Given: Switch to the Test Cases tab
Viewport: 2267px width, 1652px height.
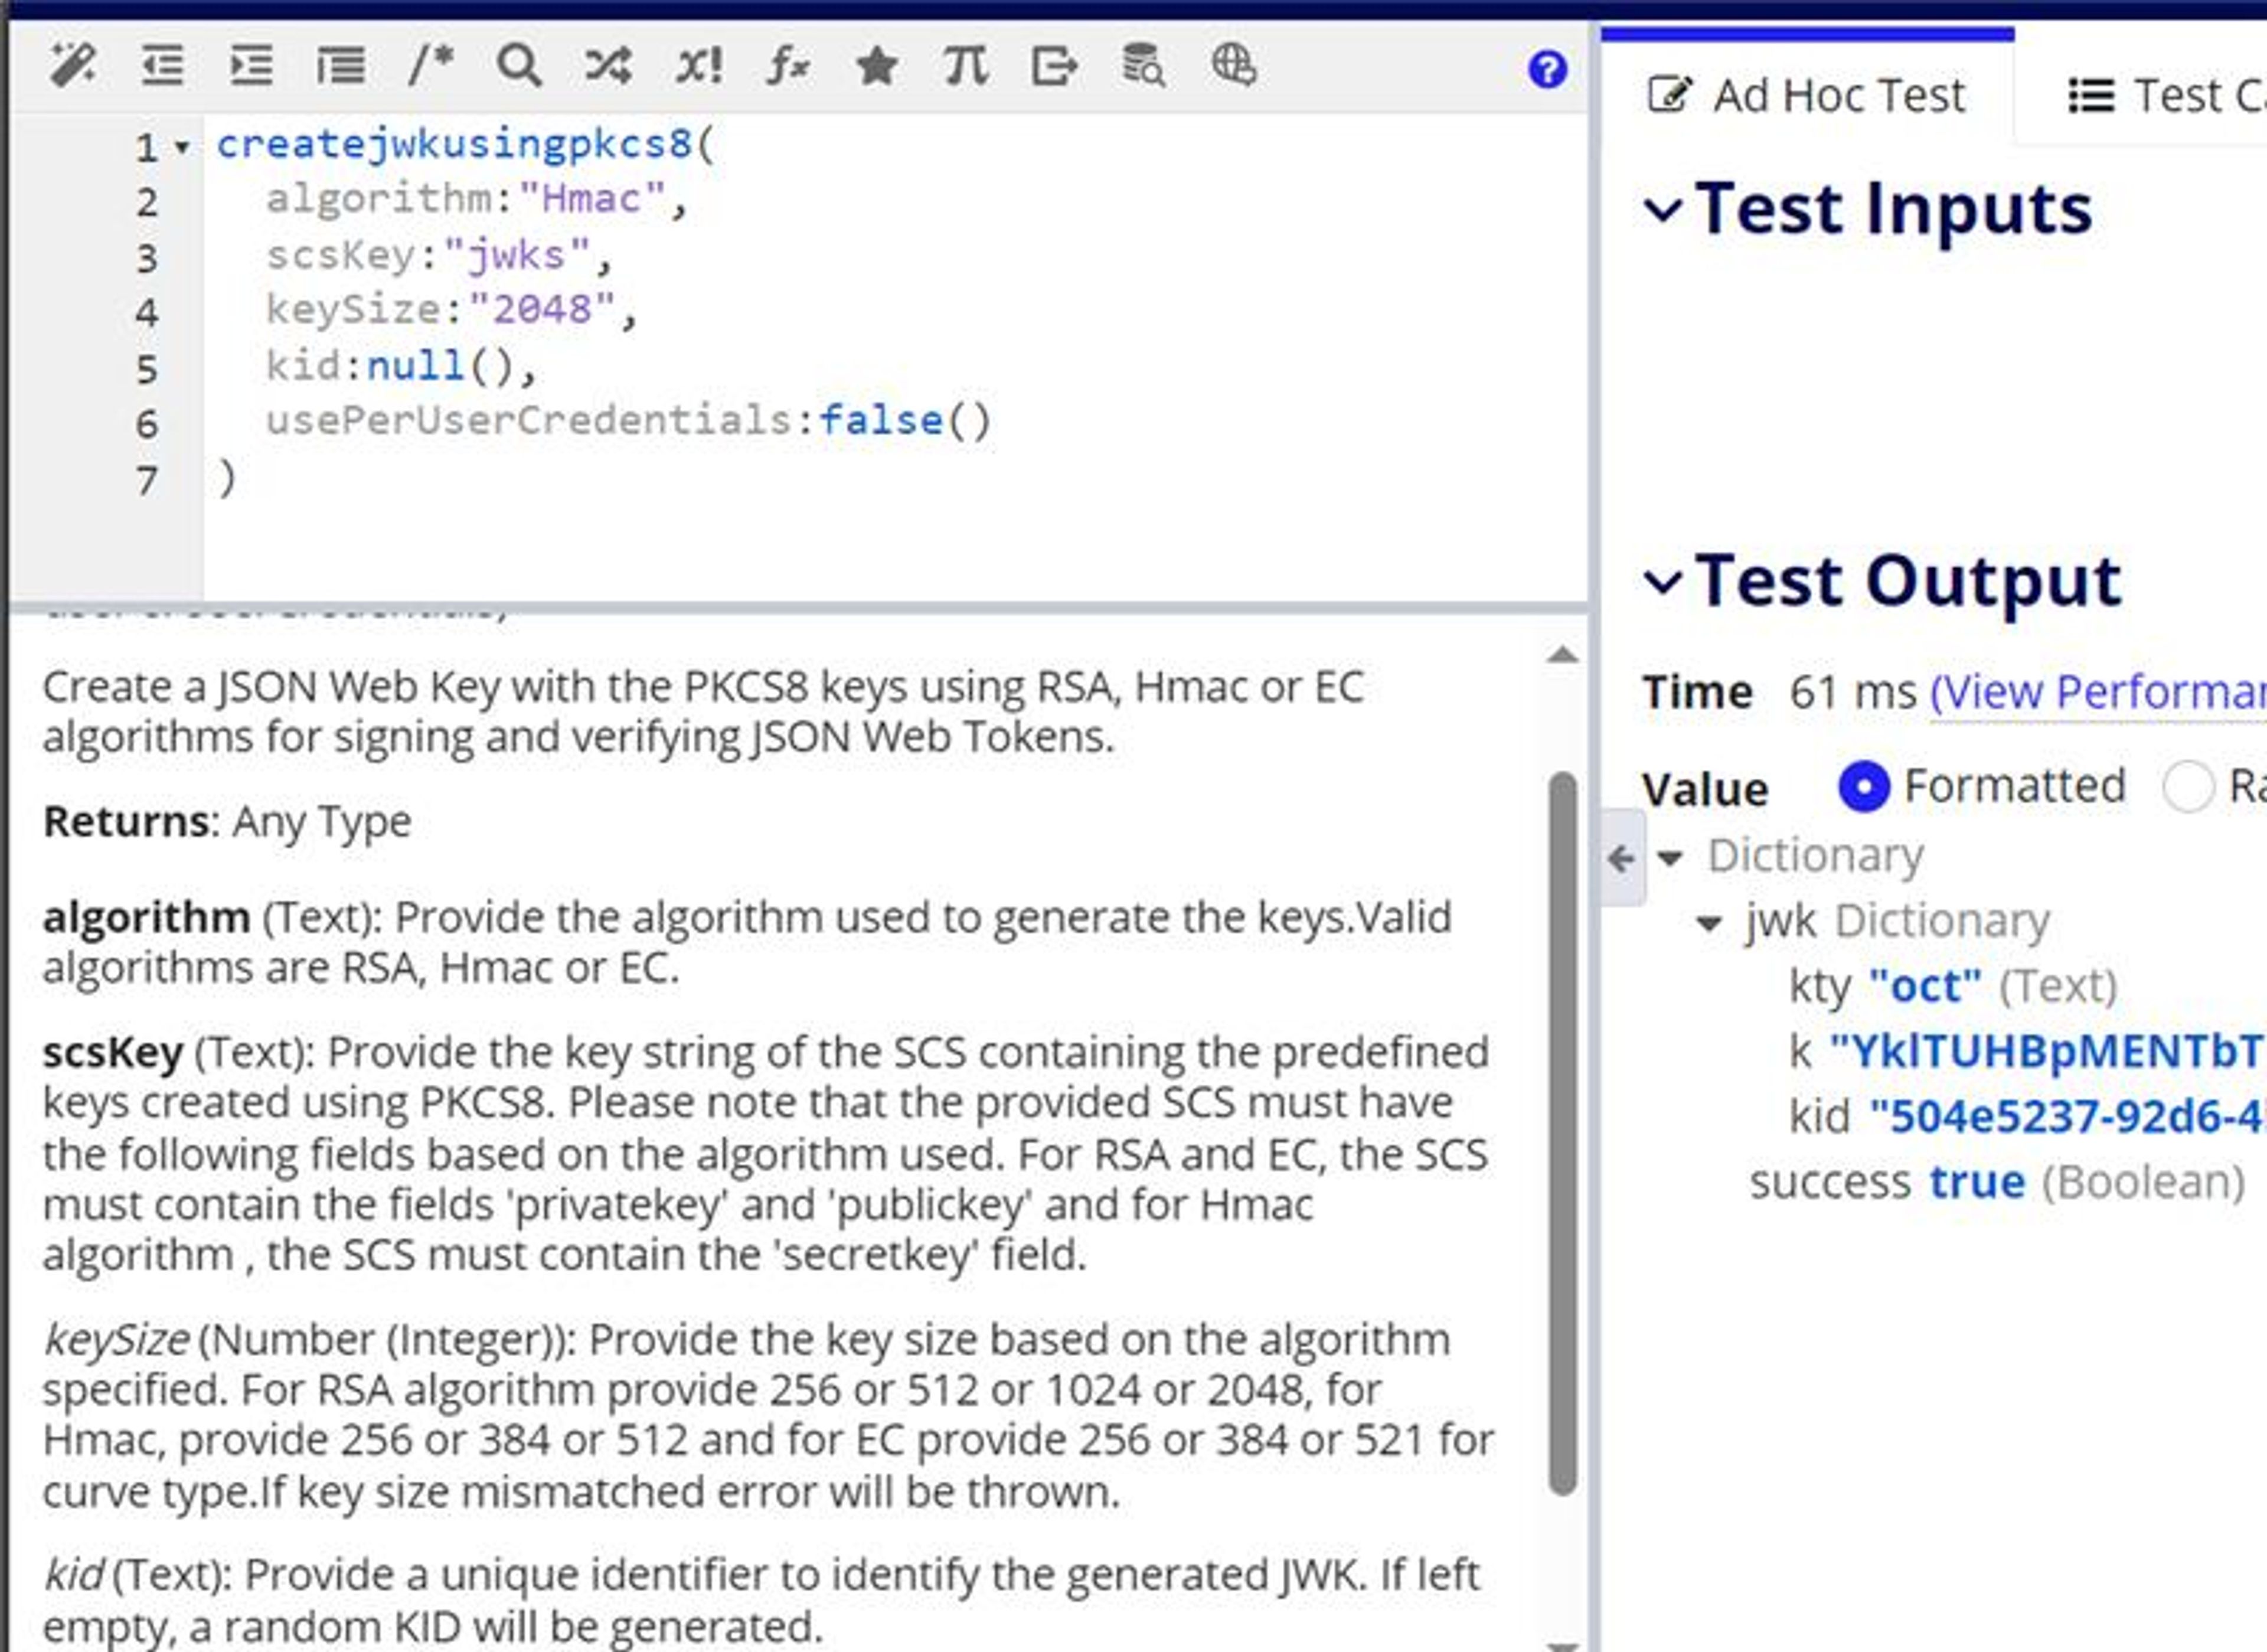Looking at the screenshot, I should point(2165,96).
